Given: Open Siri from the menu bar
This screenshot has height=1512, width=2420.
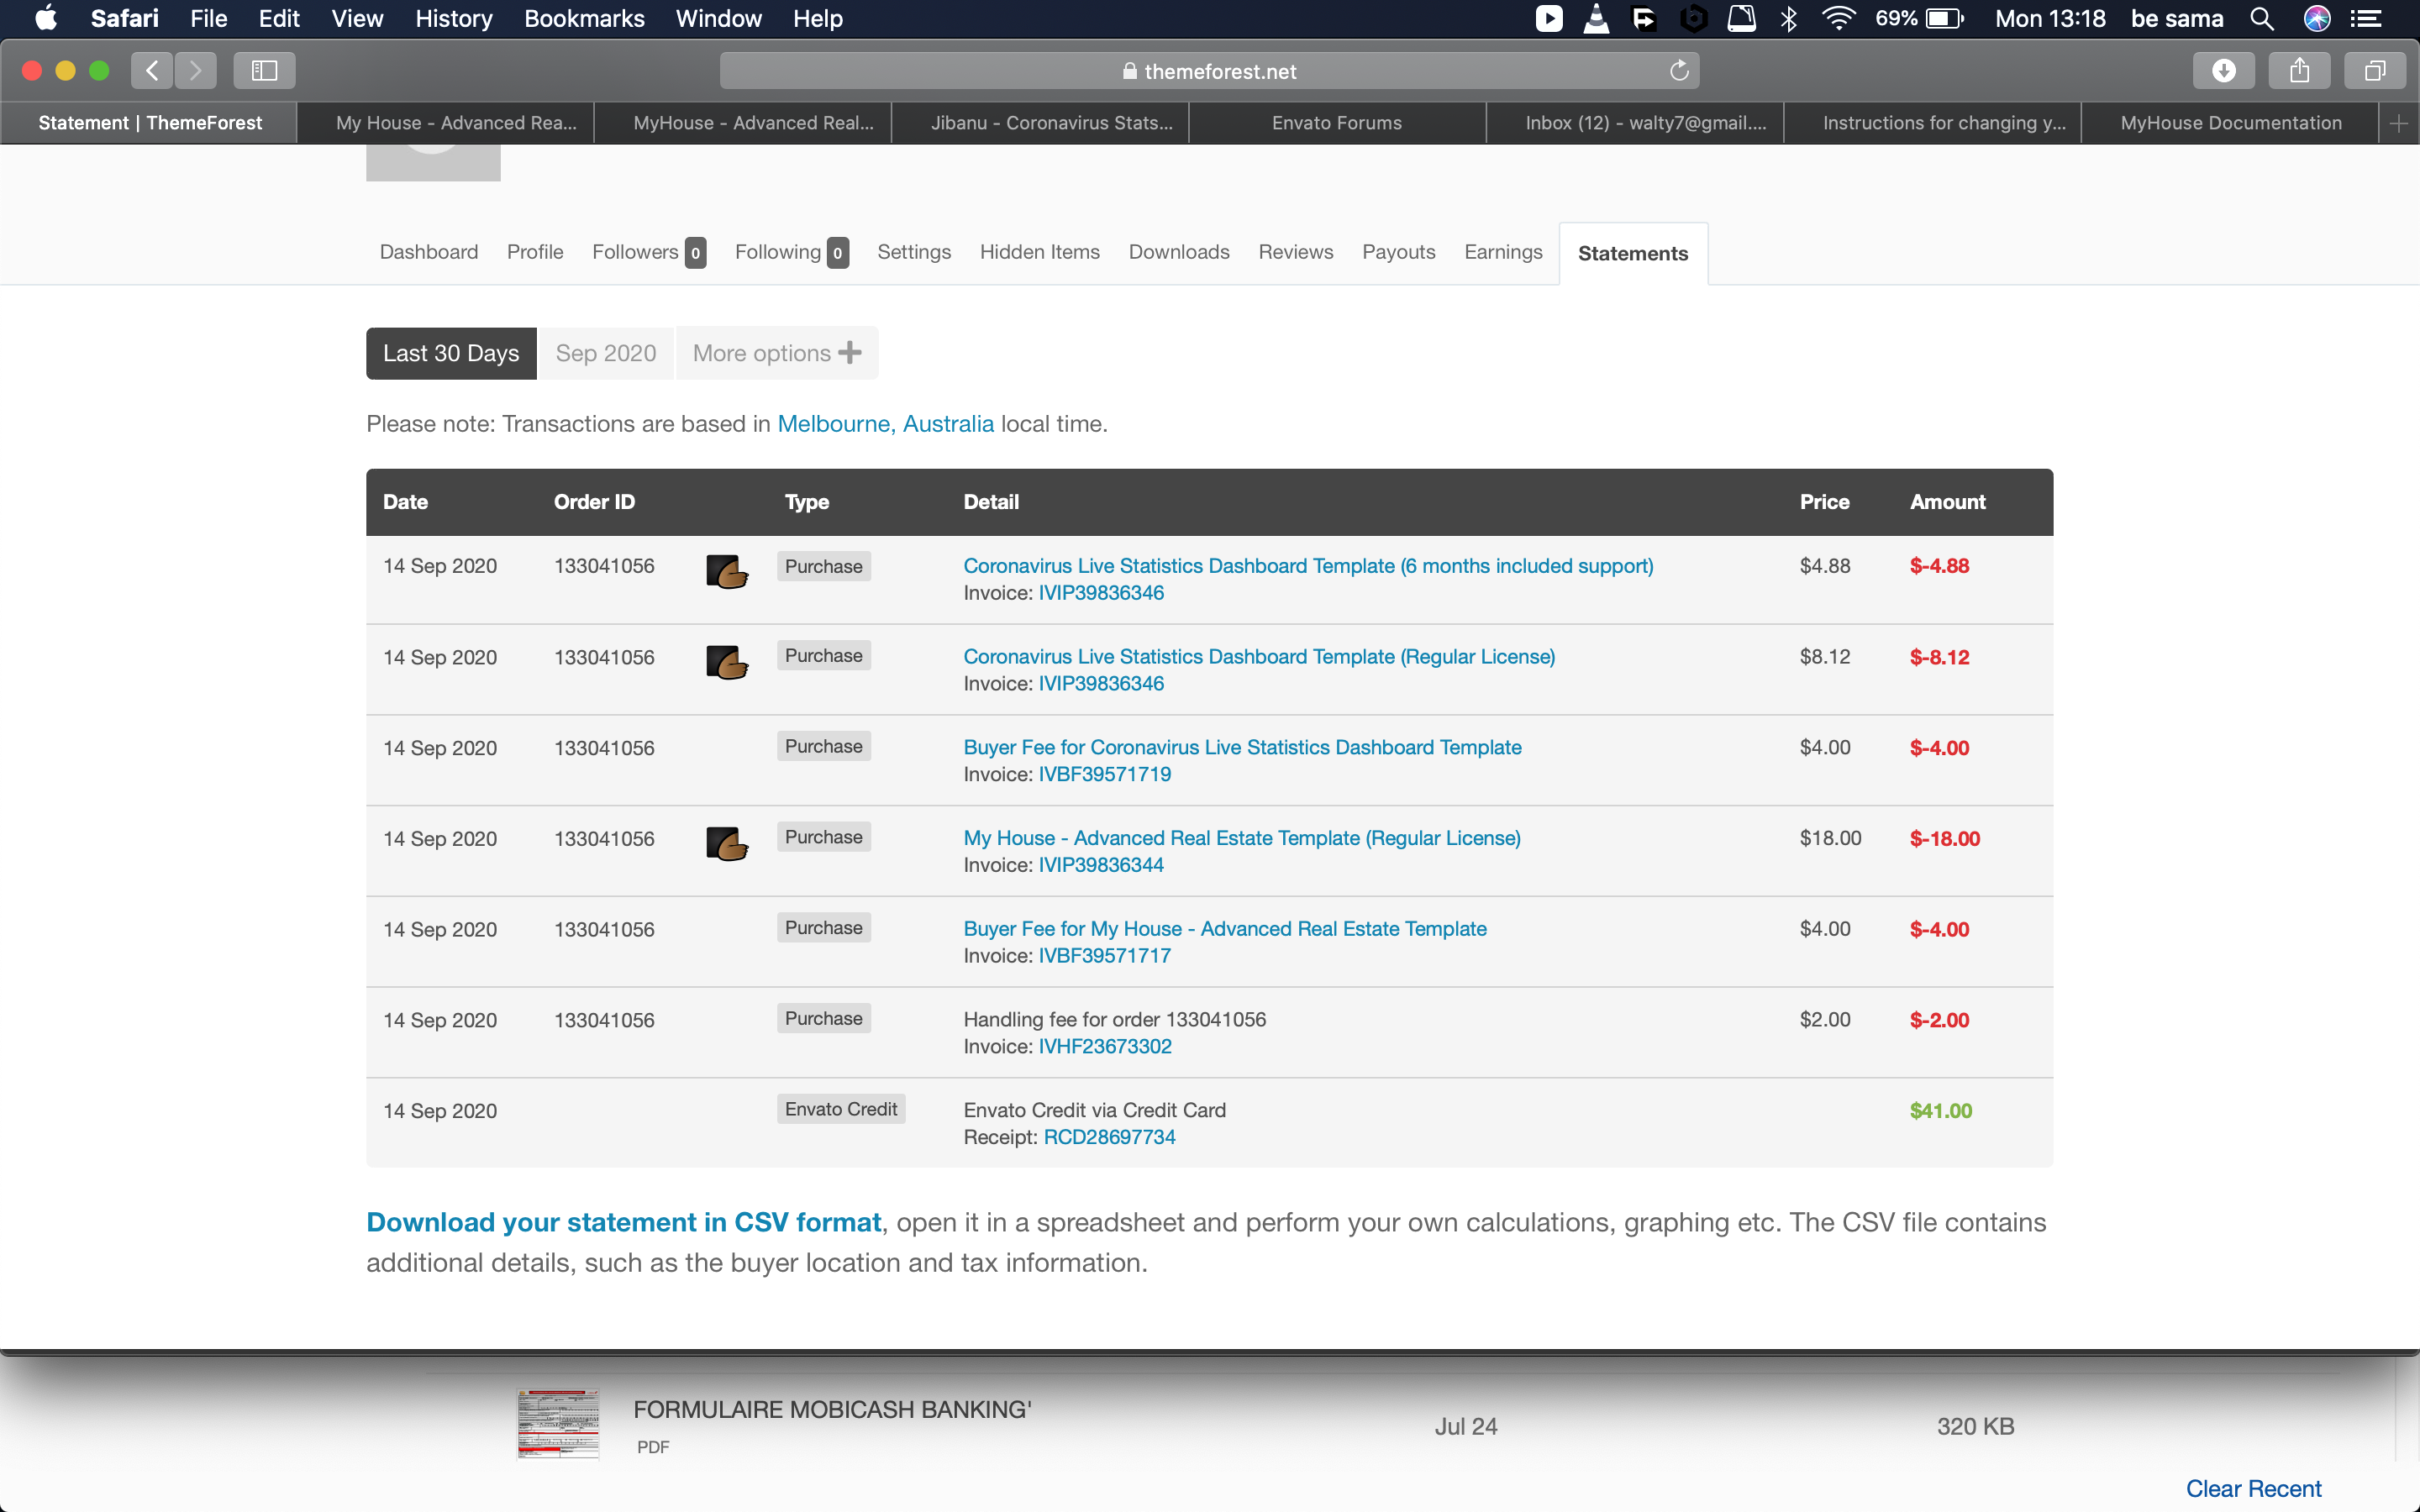Looking at the screenshot, I should 2316,18.
